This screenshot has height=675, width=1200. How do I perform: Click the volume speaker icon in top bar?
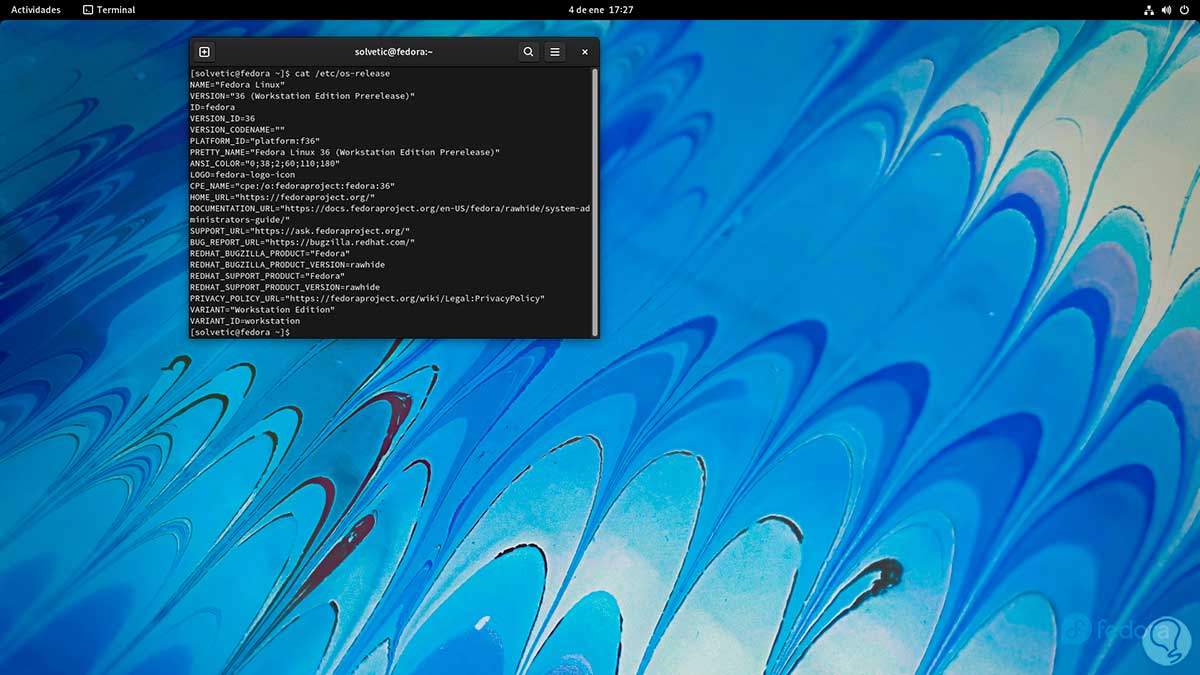click(1166, 10)
